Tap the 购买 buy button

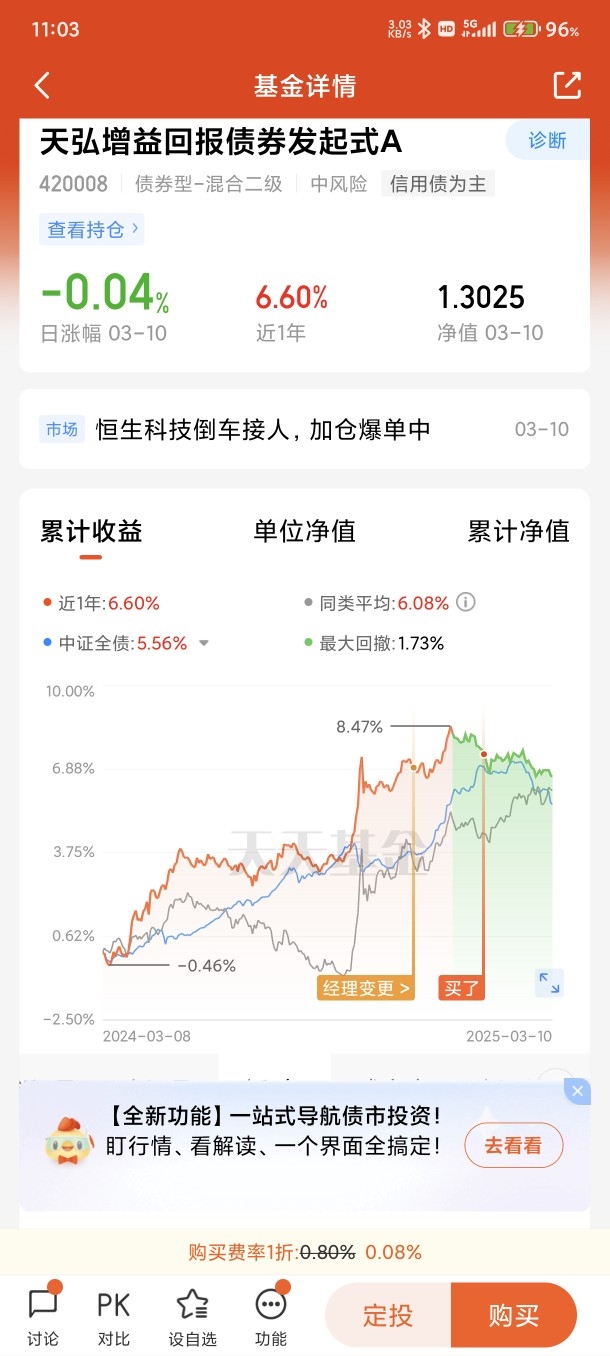pyautogui.click(x=514, y=1315)
